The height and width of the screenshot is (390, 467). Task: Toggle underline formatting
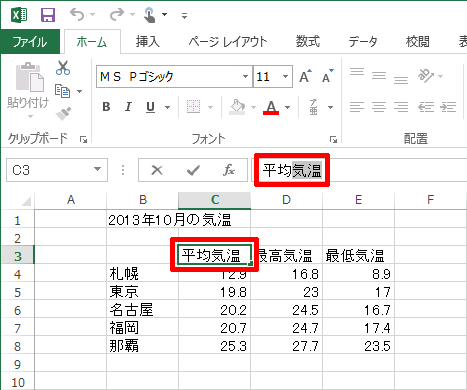pyautogui.click(x=151, y=107)
